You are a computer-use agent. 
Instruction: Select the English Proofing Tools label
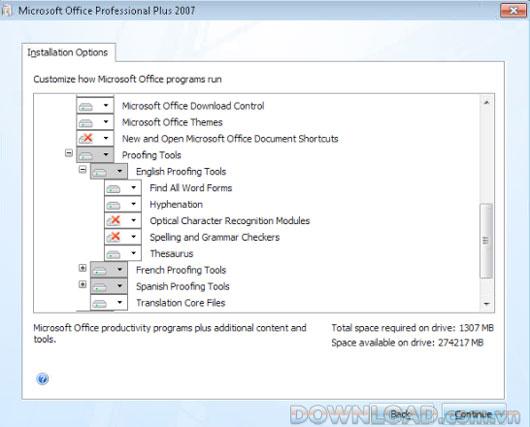point(181,171)
